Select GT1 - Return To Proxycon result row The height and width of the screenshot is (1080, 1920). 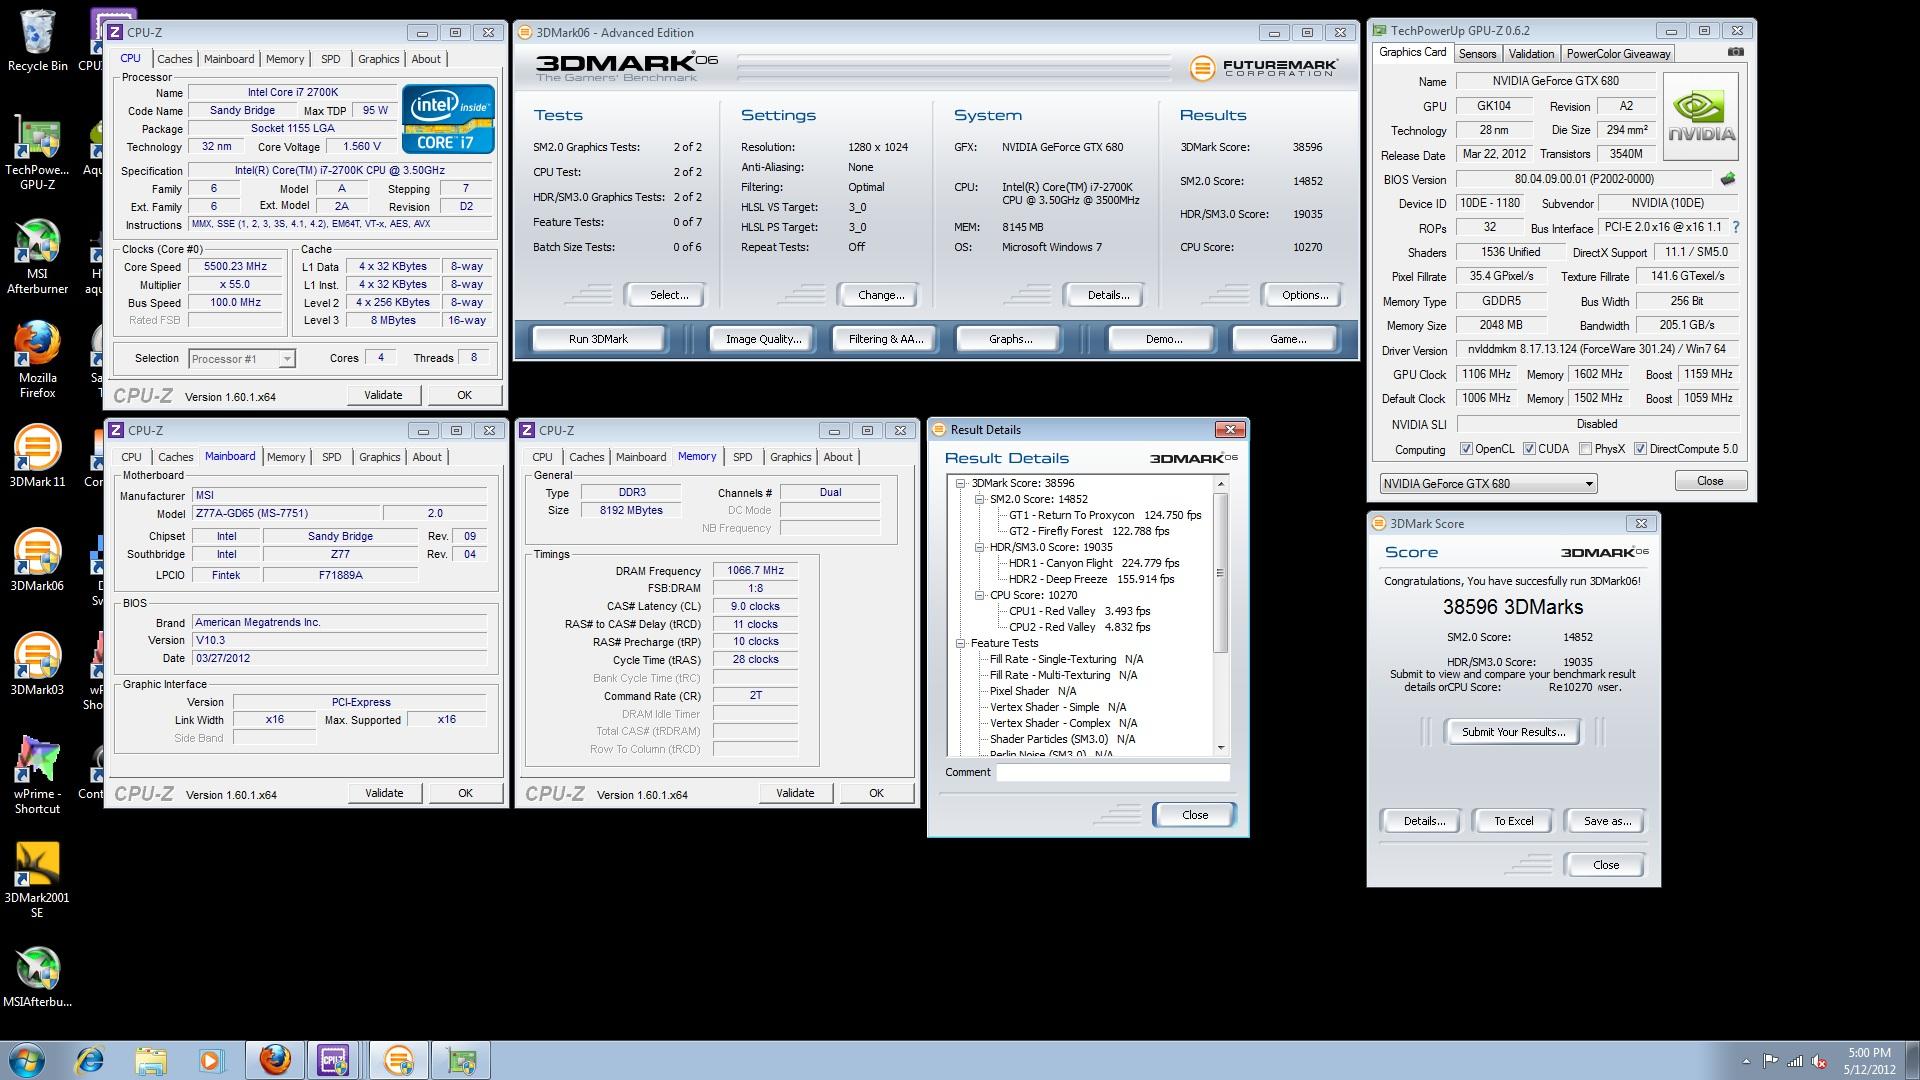[x=1105, y=515]
